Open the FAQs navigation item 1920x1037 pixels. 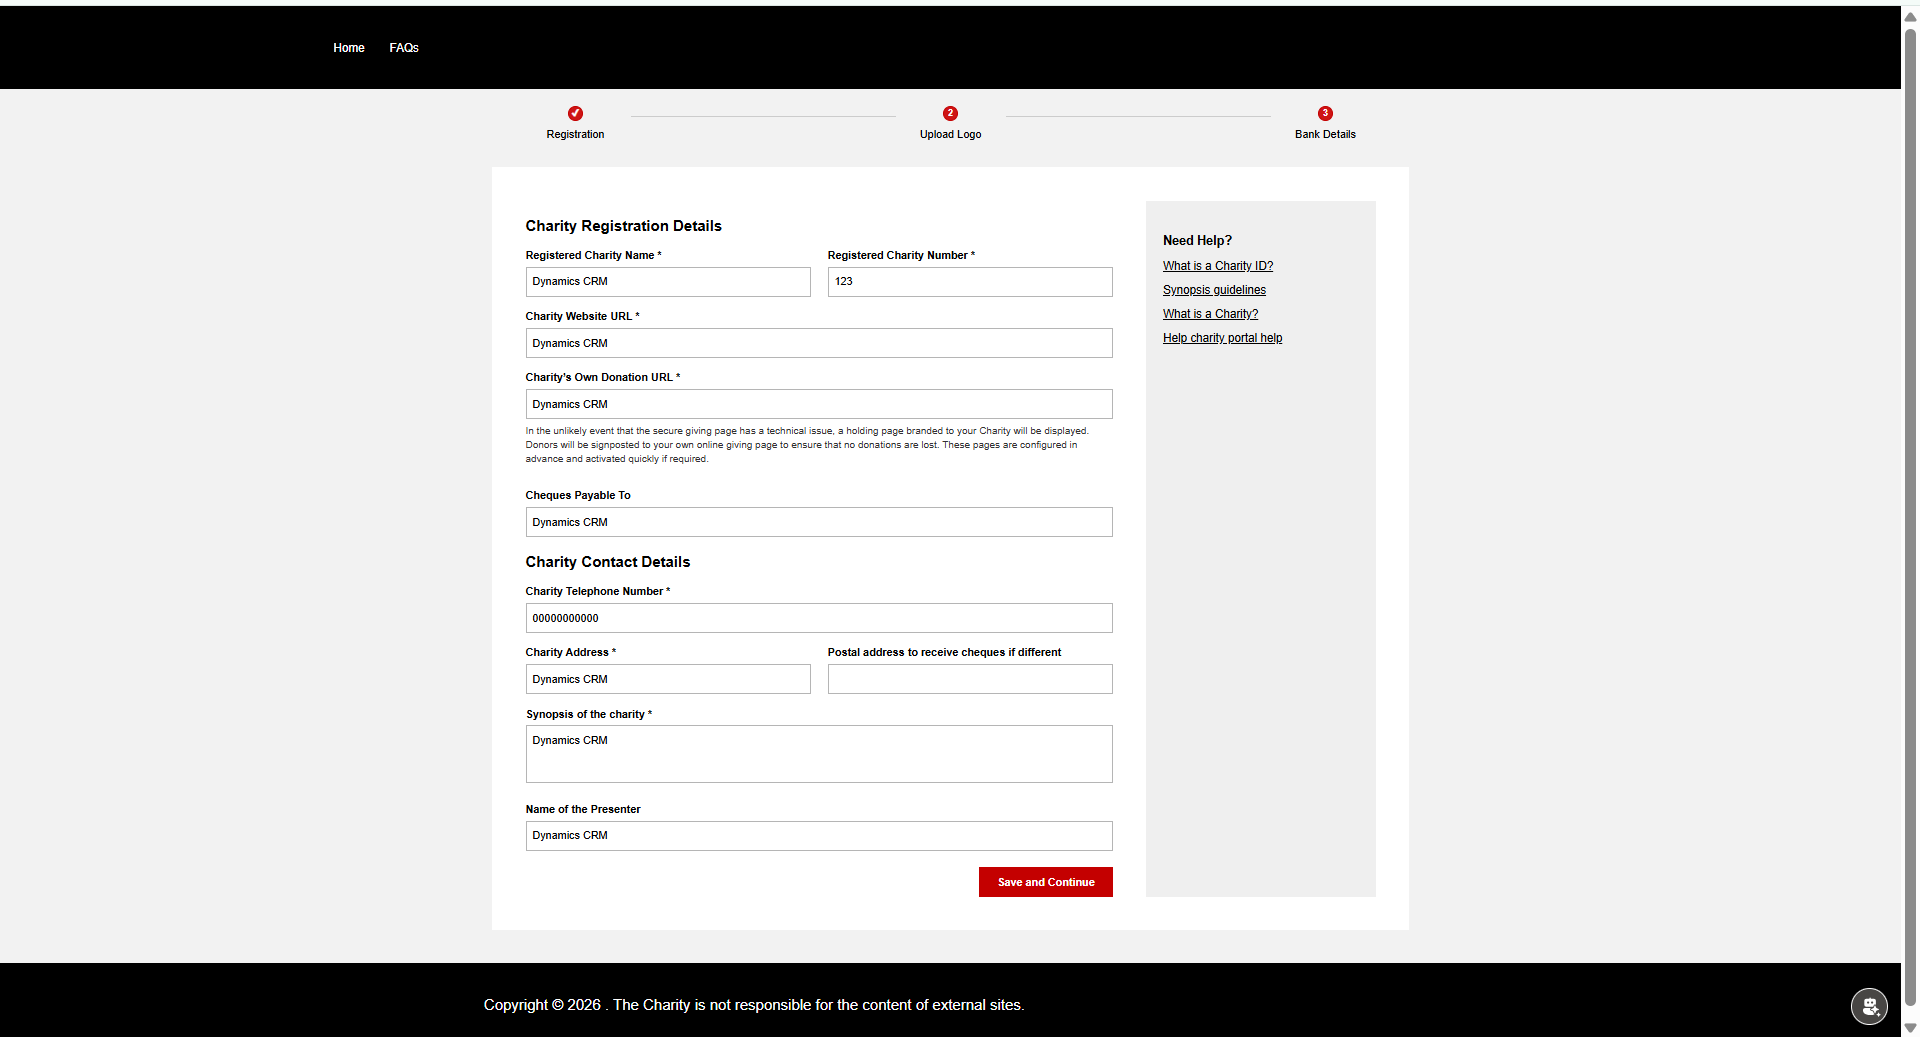[x=404, y=48]
